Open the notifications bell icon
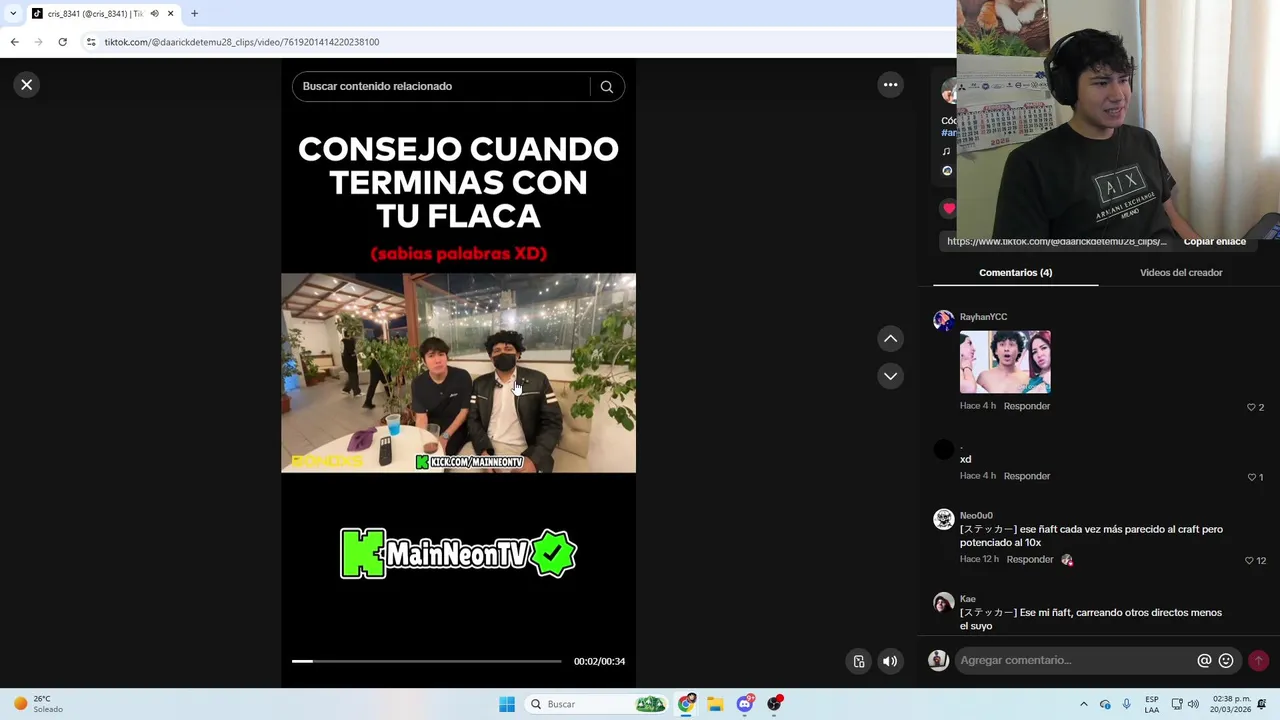Screen dimensions: 1280x720 point(1262,704)
